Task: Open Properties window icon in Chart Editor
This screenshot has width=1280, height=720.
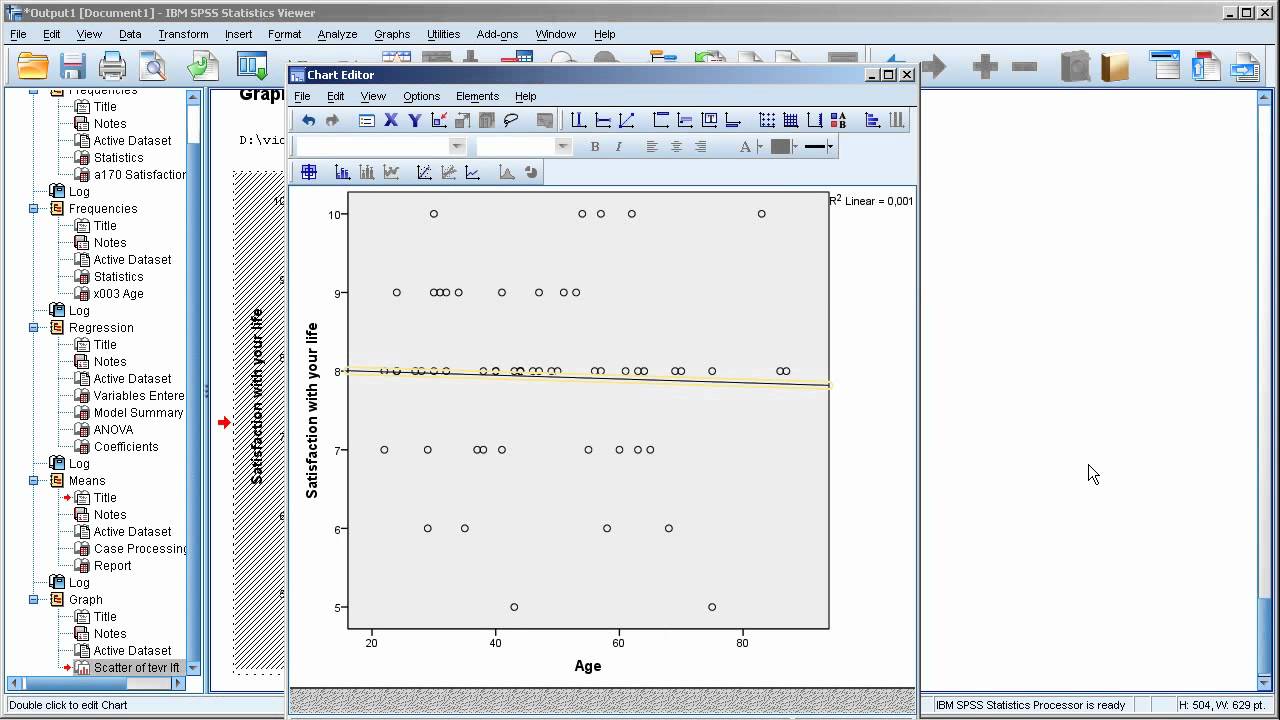Action: coord(366,120)
